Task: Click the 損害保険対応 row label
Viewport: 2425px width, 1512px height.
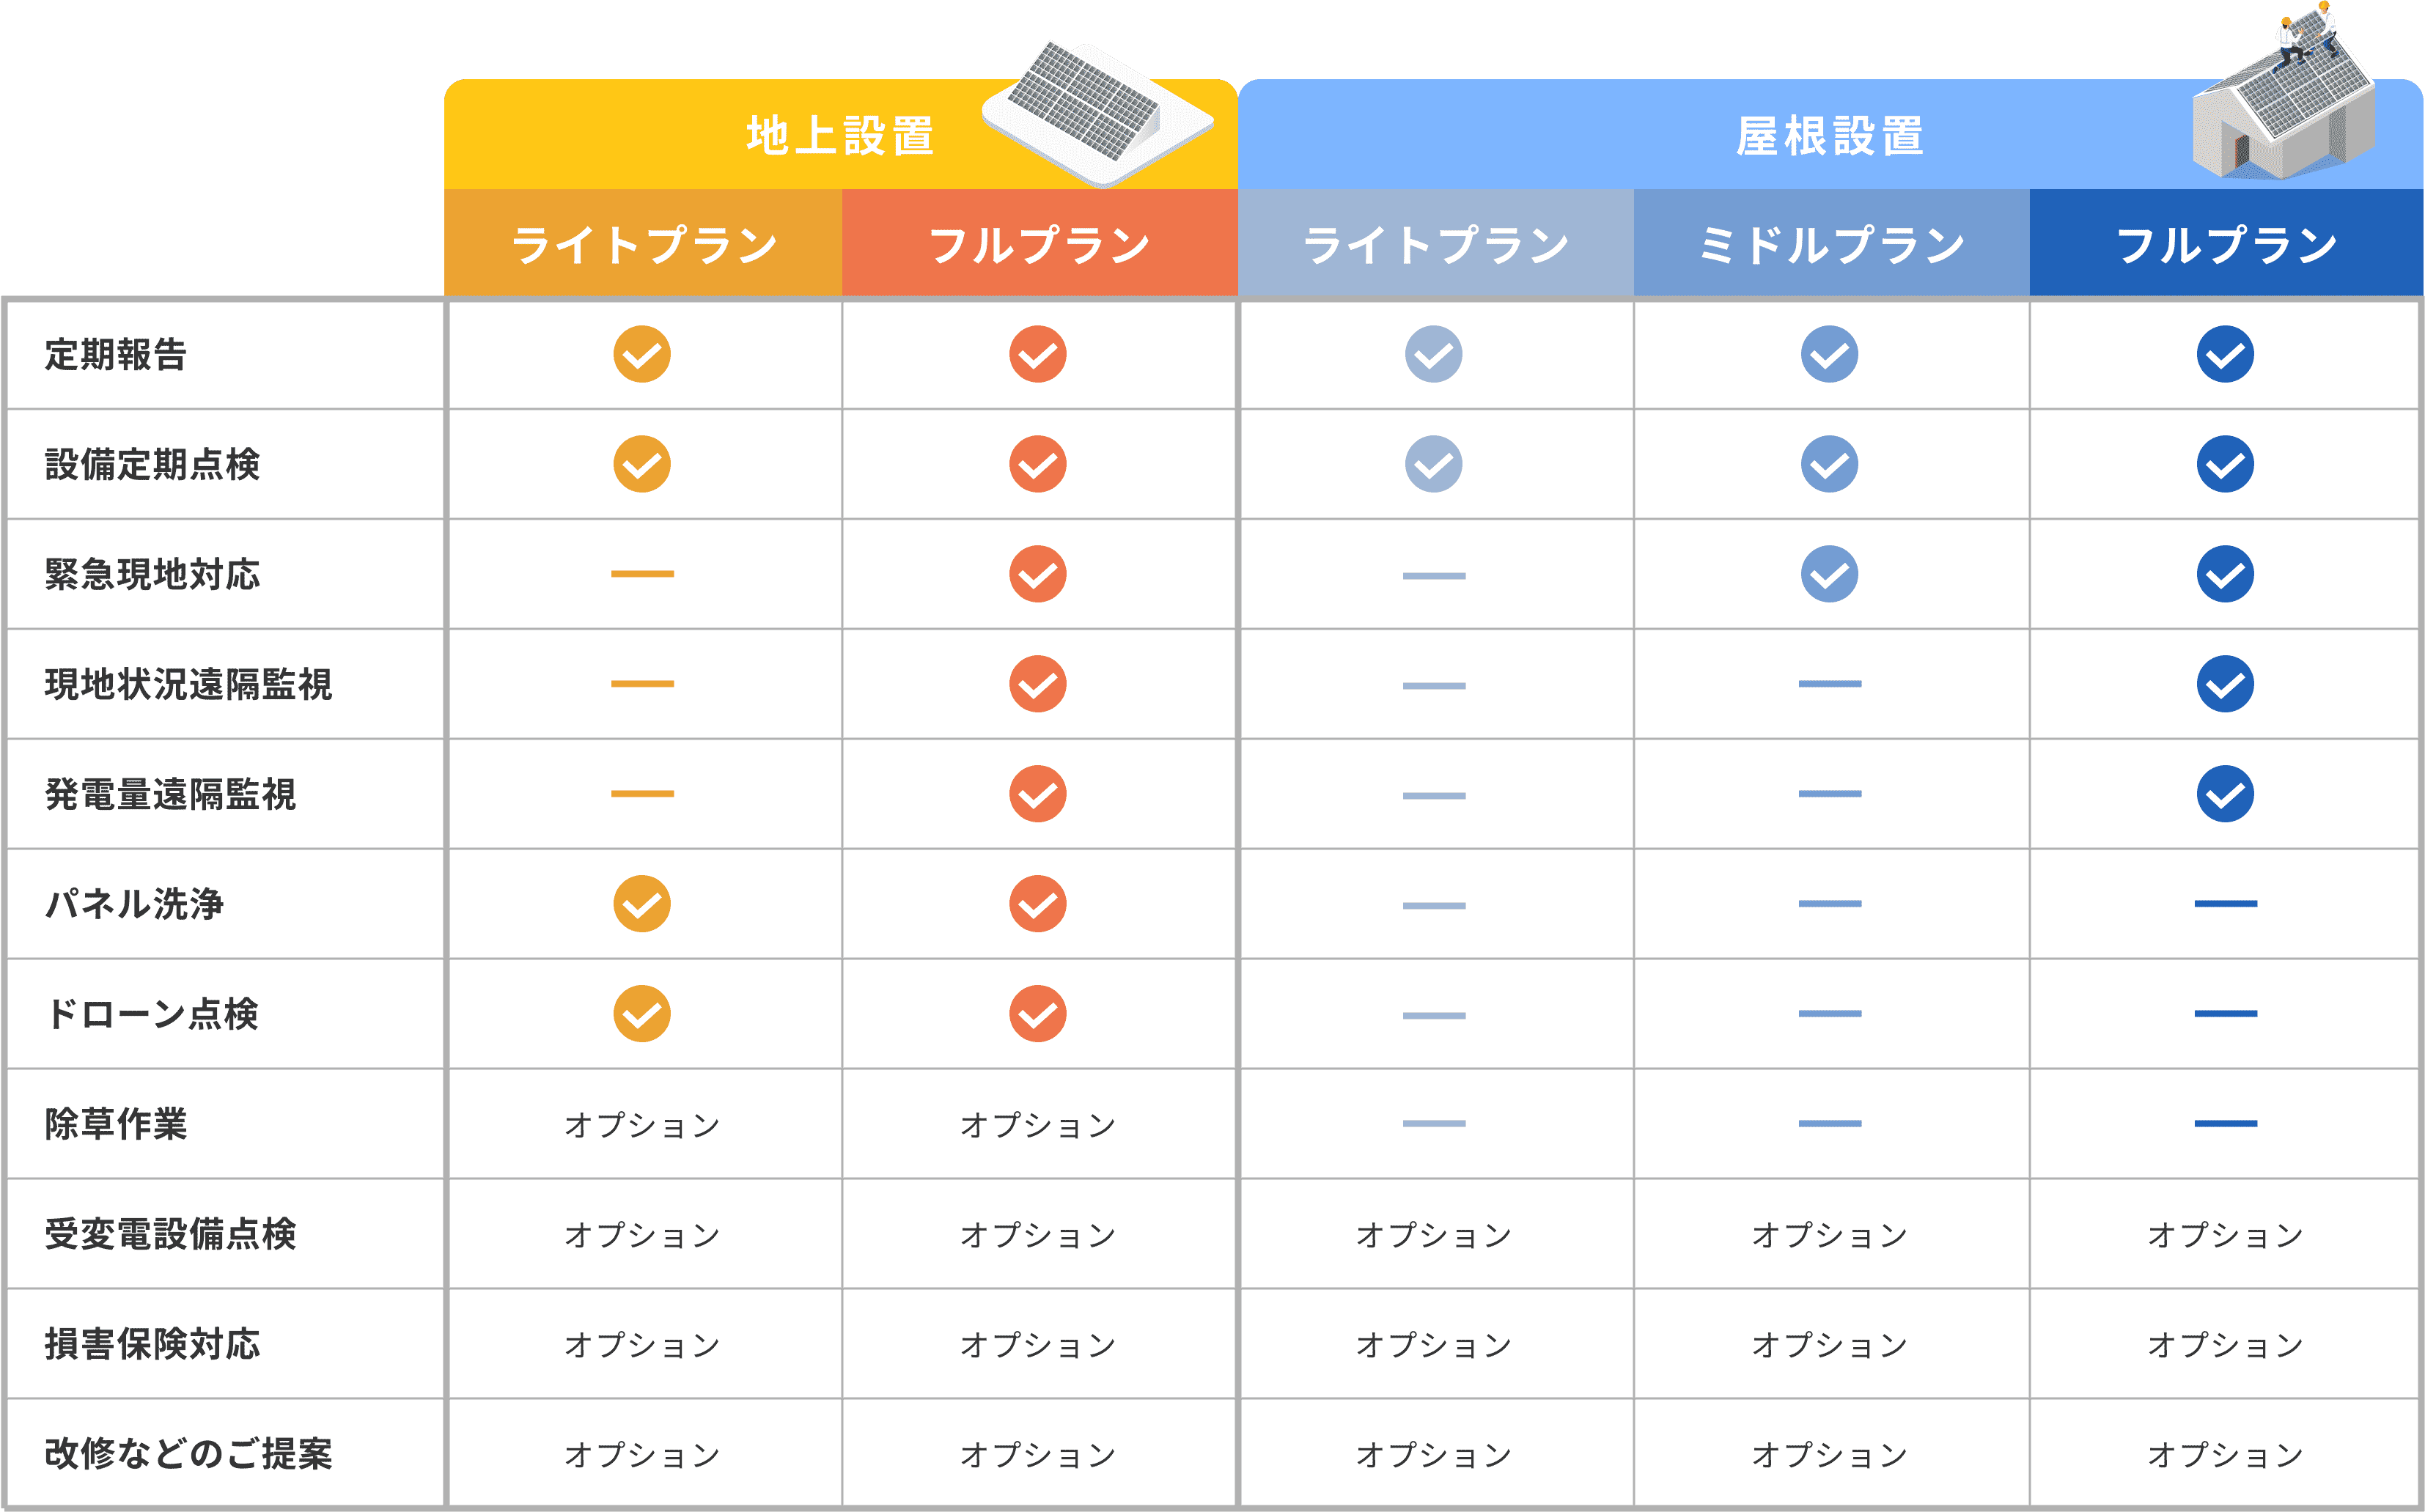Action: (x=152, y=1344)
